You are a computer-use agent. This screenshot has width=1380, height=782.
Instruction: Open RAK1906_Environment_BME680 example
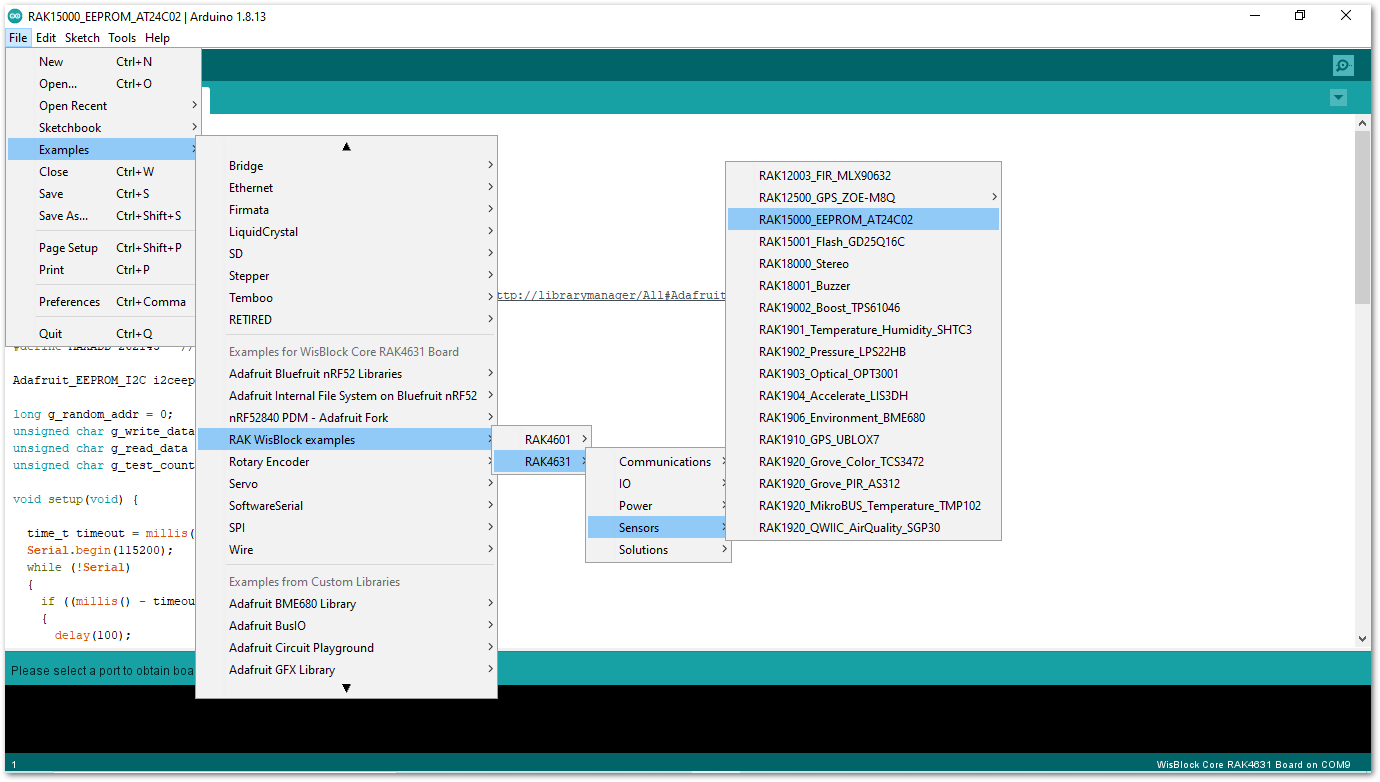(863, 418)
